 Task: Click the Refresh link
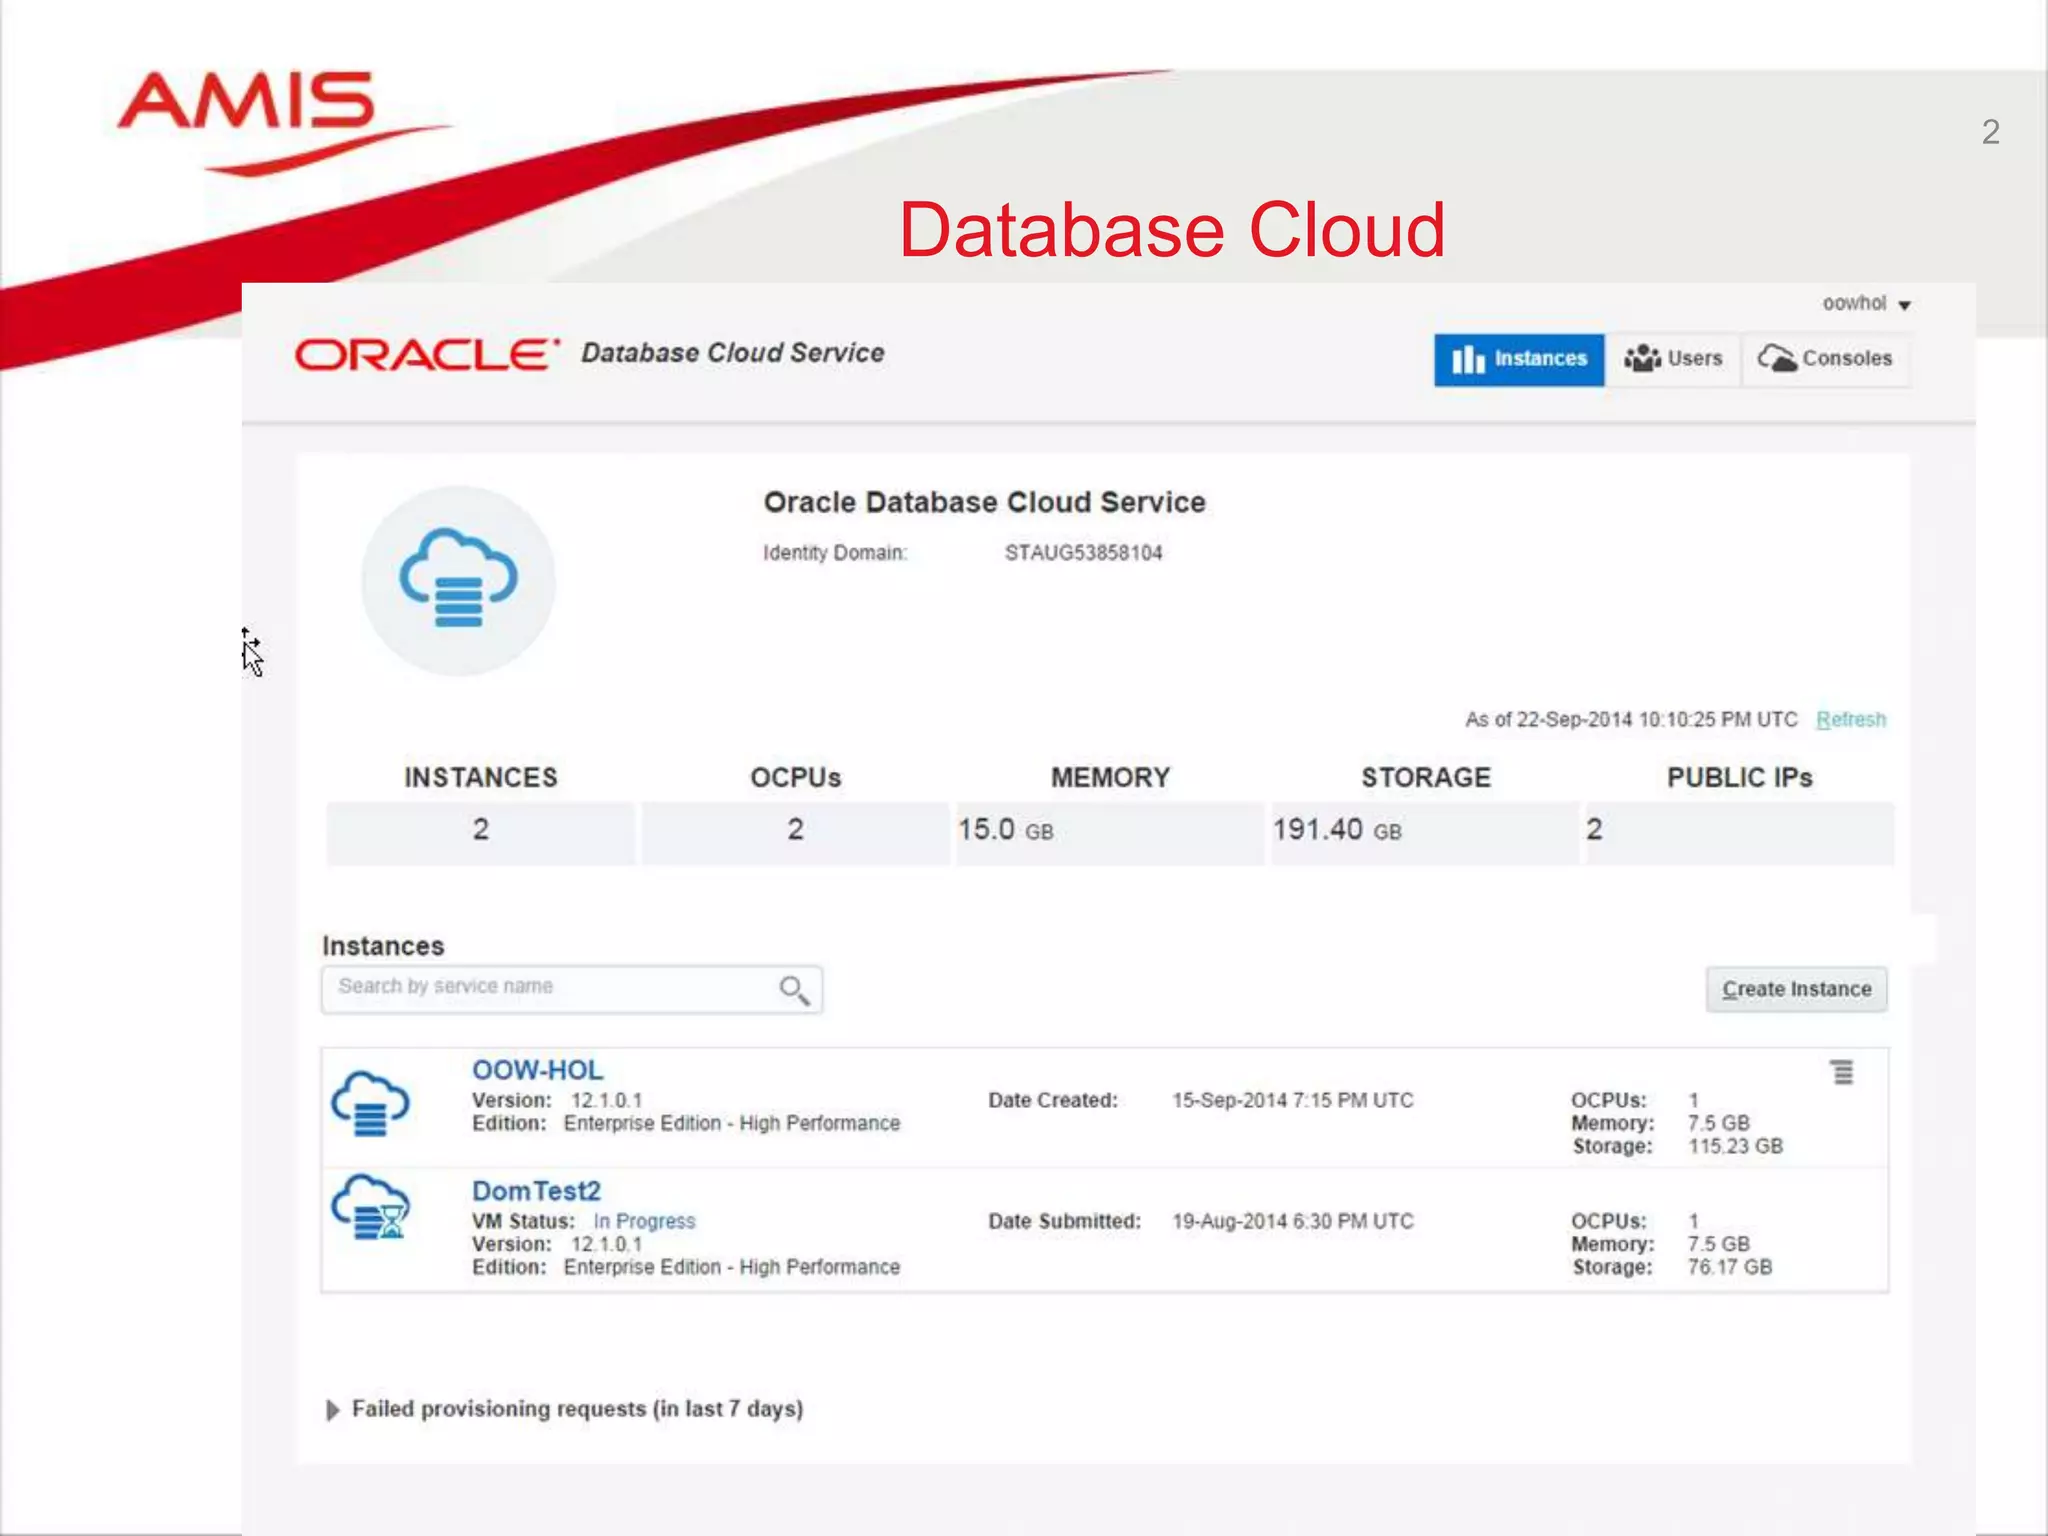point(1851,719)
